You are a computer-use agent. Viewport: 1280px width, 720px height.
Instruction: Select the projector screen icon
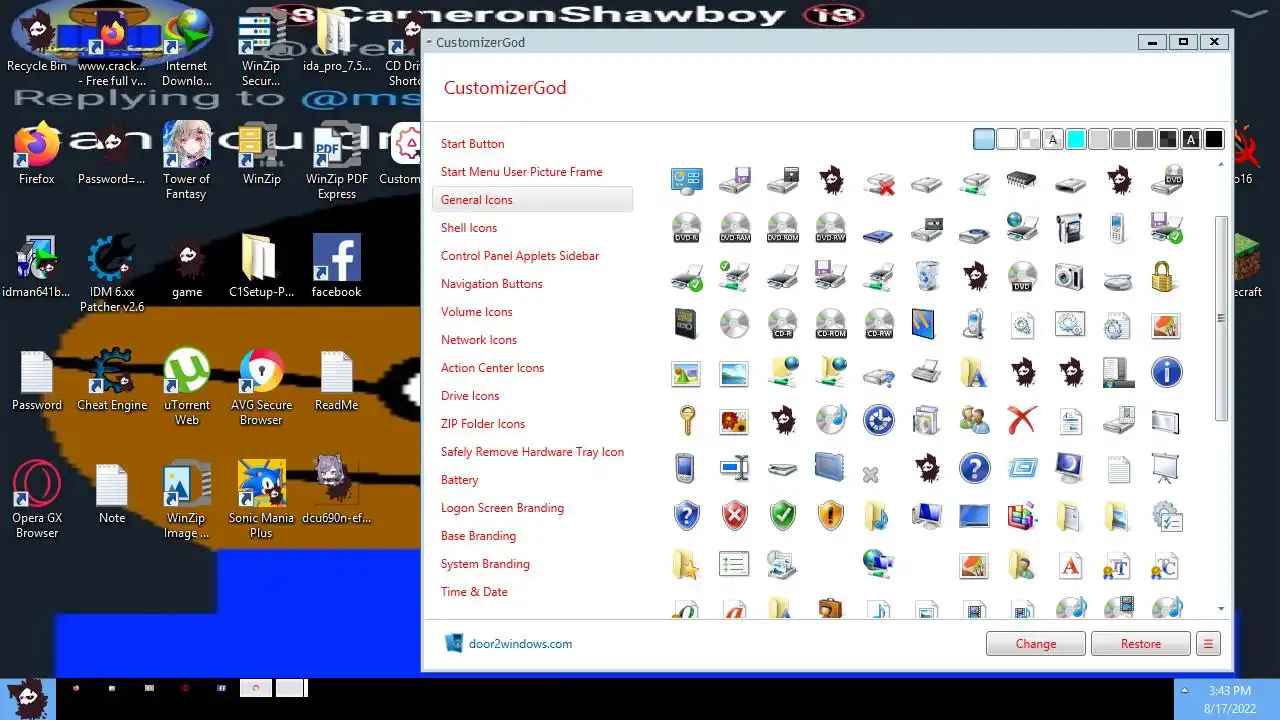point(1166,469)
